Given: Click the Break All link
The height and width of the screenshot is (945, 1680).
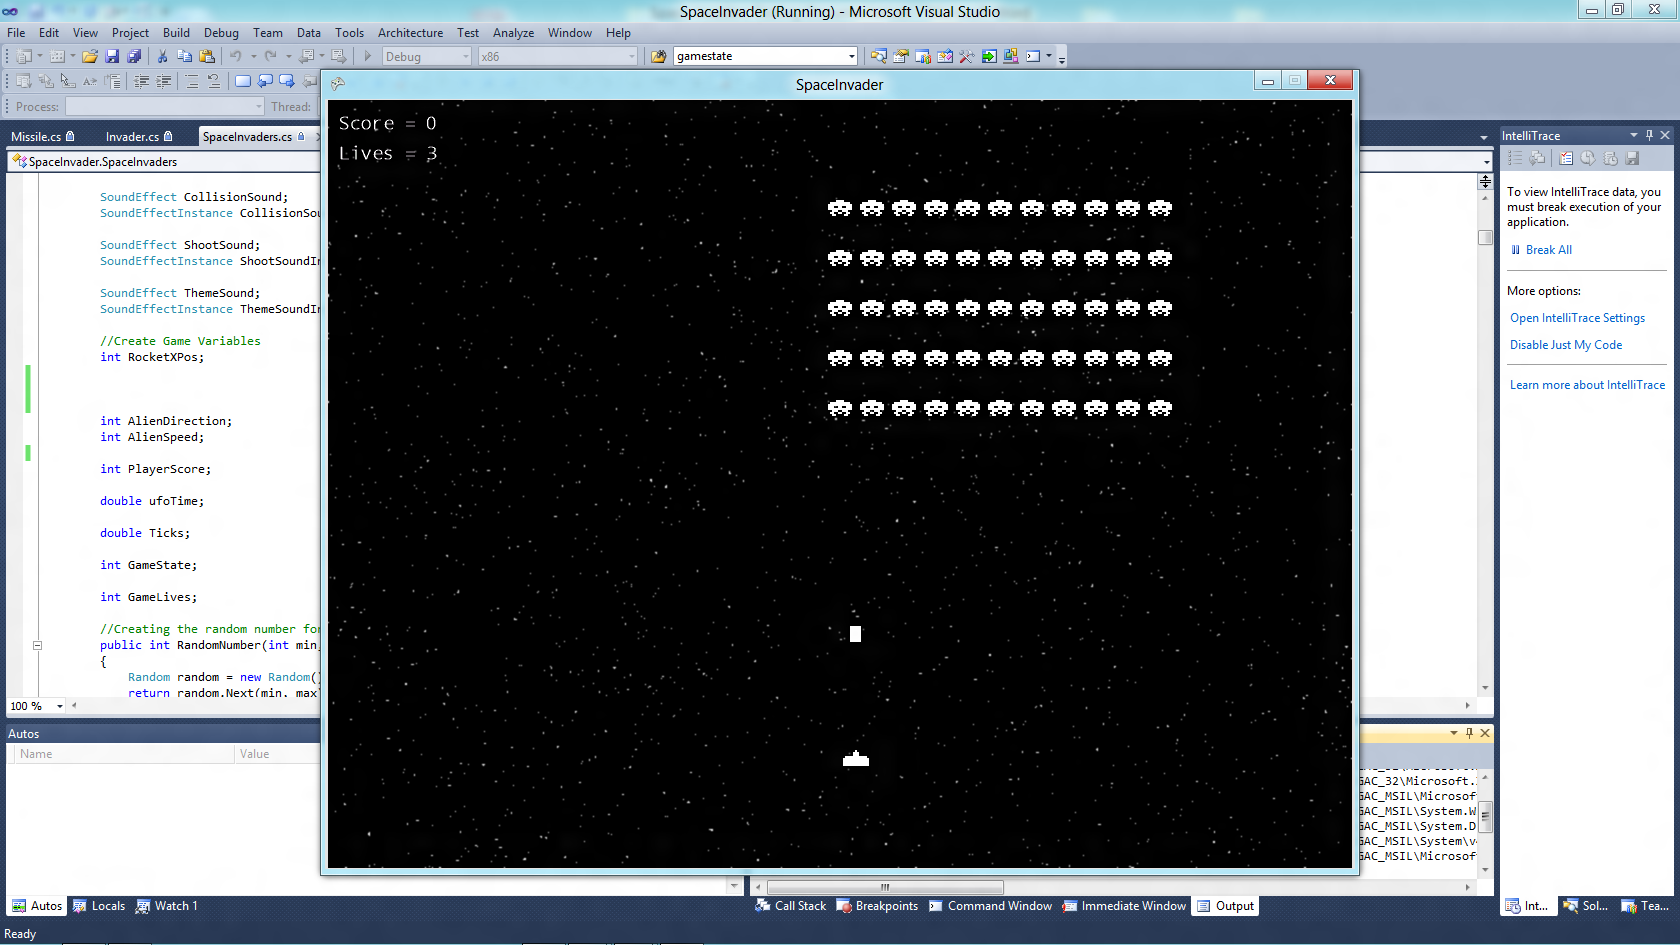Looking at the screenshot, I should pos(1548,250).
